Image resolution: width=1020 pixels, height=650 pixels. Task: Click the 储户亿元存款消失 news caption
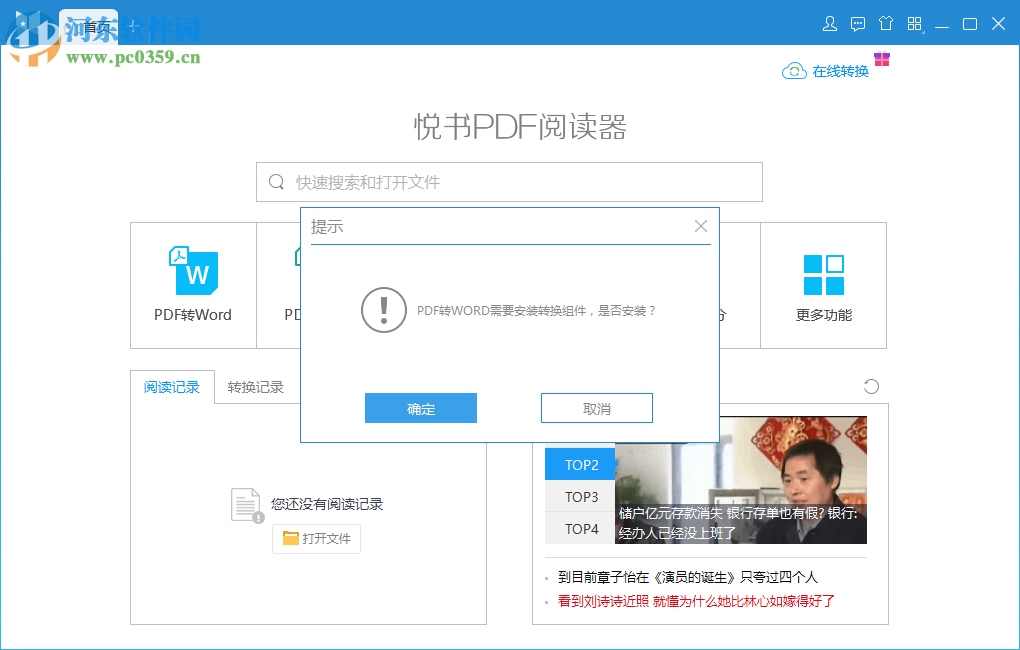pyautogui.click(x=738, y=523)
